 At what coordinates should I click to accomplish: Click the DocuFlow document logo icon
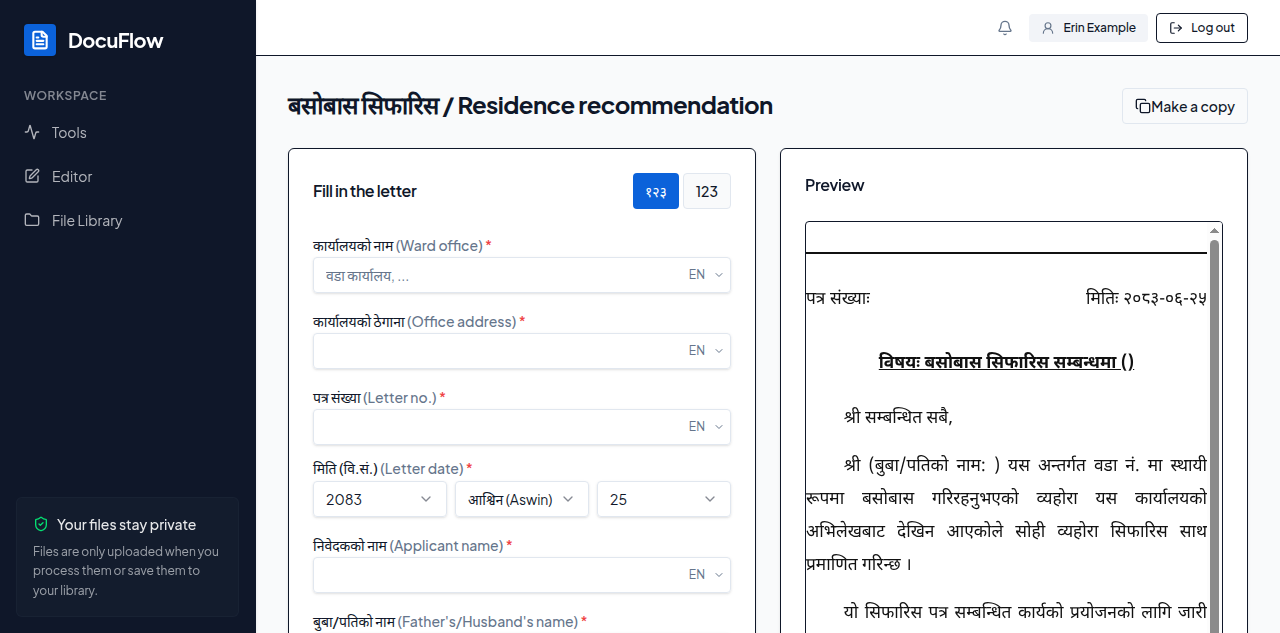click(40, 40)
